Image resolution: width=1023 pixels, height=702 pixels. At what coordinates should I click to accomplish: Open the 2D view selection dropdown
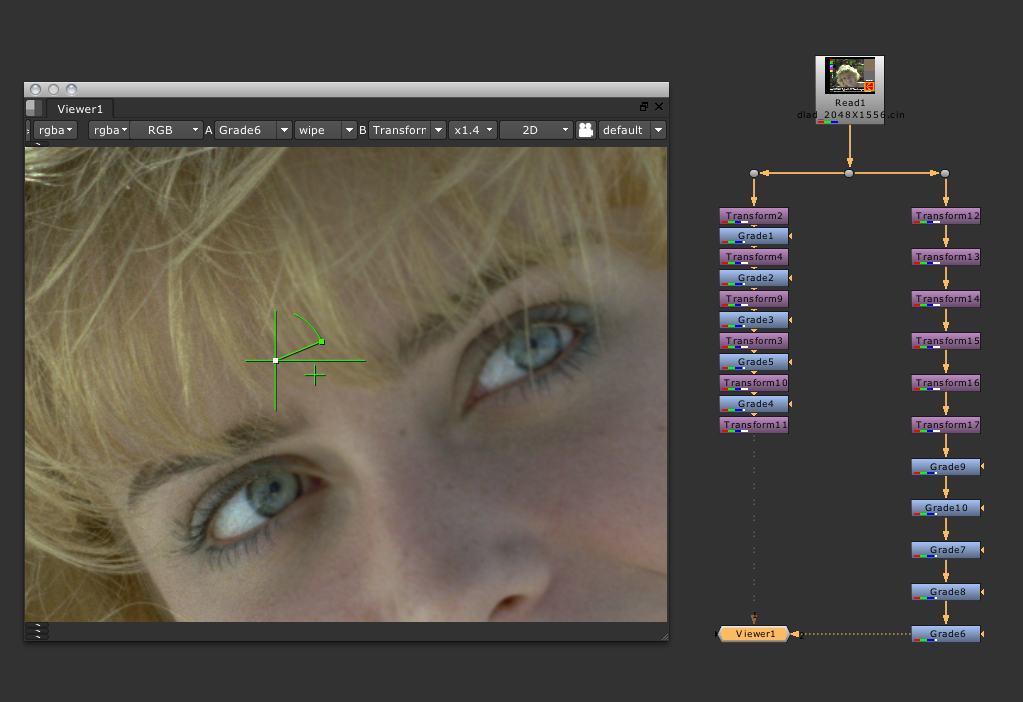(x=536, y=129)
